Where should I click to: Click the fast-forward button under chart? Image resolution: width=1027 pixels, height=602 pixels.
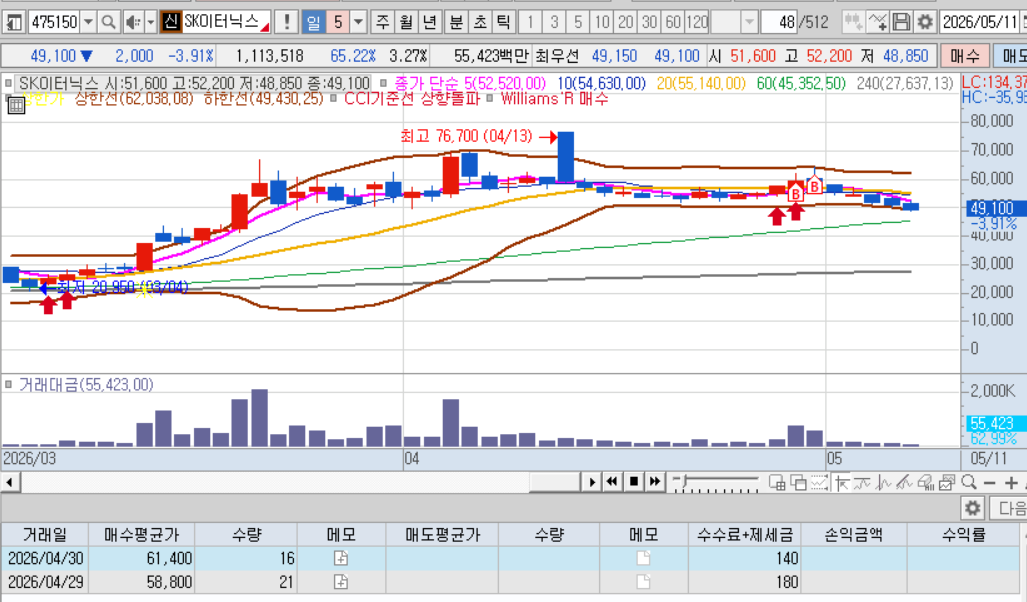654,483
